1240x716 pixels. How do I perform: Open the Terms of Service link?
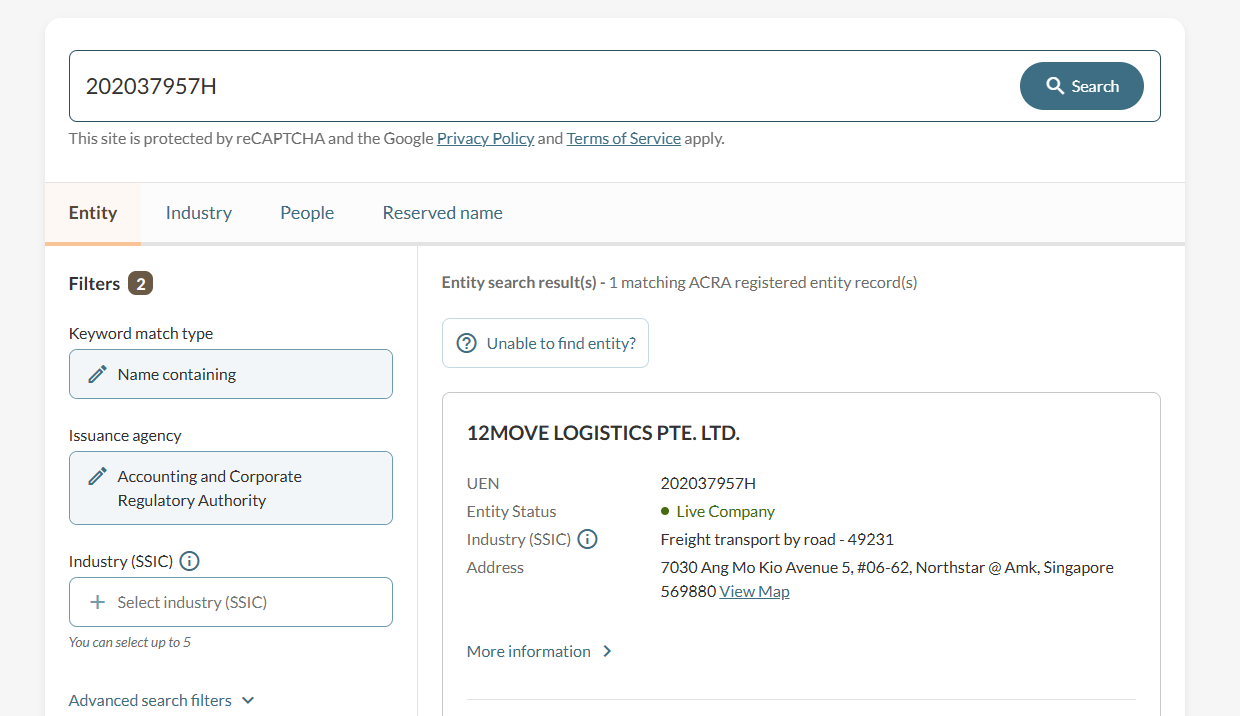point(623,139)
